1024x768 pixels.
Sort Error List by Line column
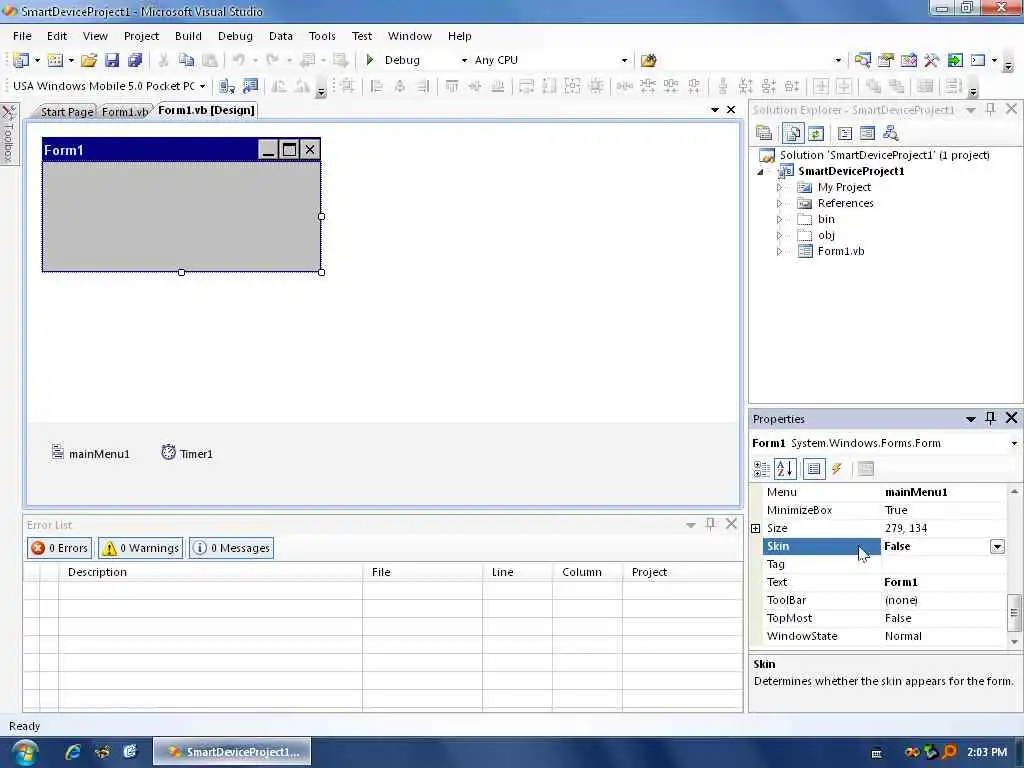[x=517, y=572]
